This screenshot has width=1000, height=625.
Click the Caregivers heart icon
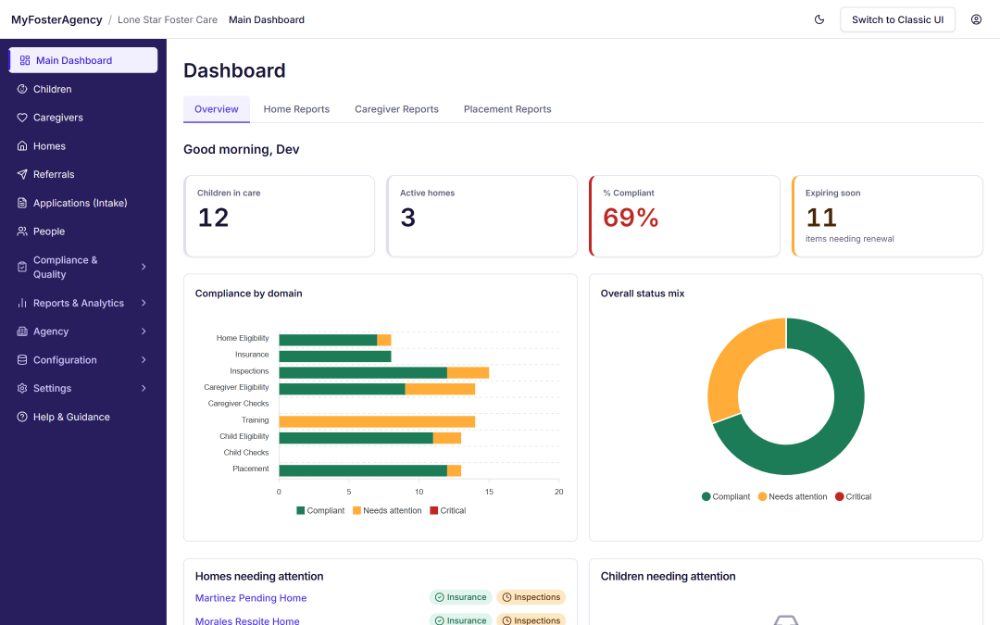pos(22,117)
